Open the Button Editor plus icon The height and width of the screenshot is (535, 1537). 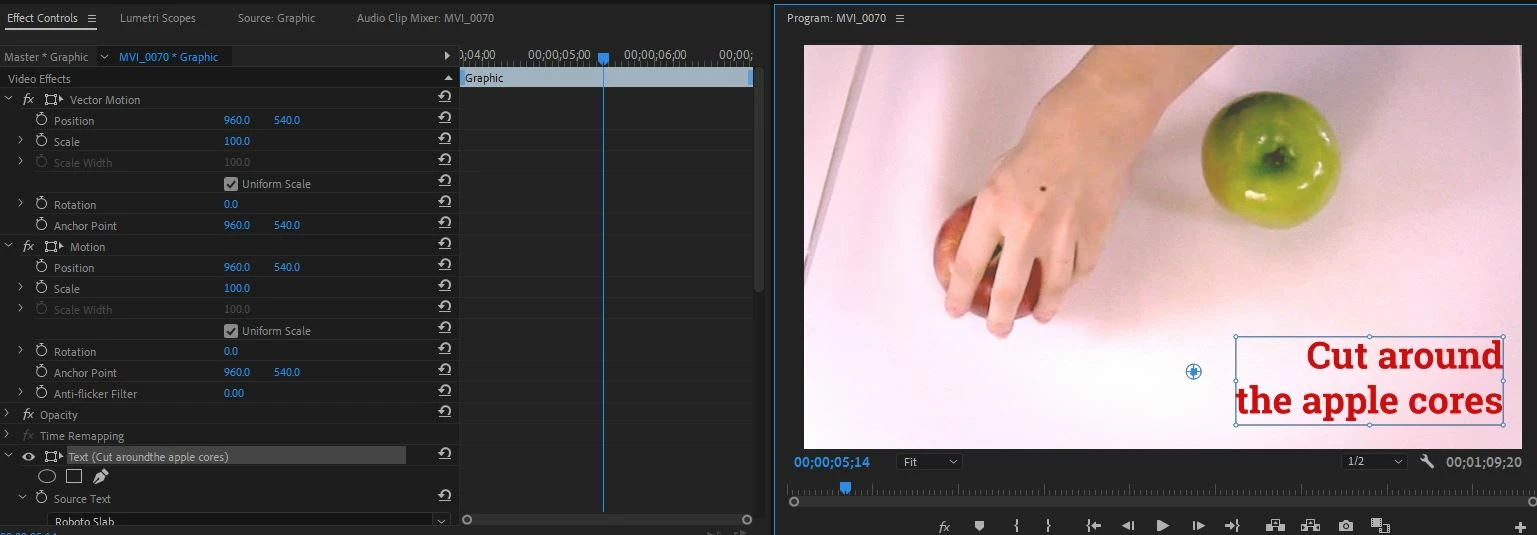coord(1520,527)
